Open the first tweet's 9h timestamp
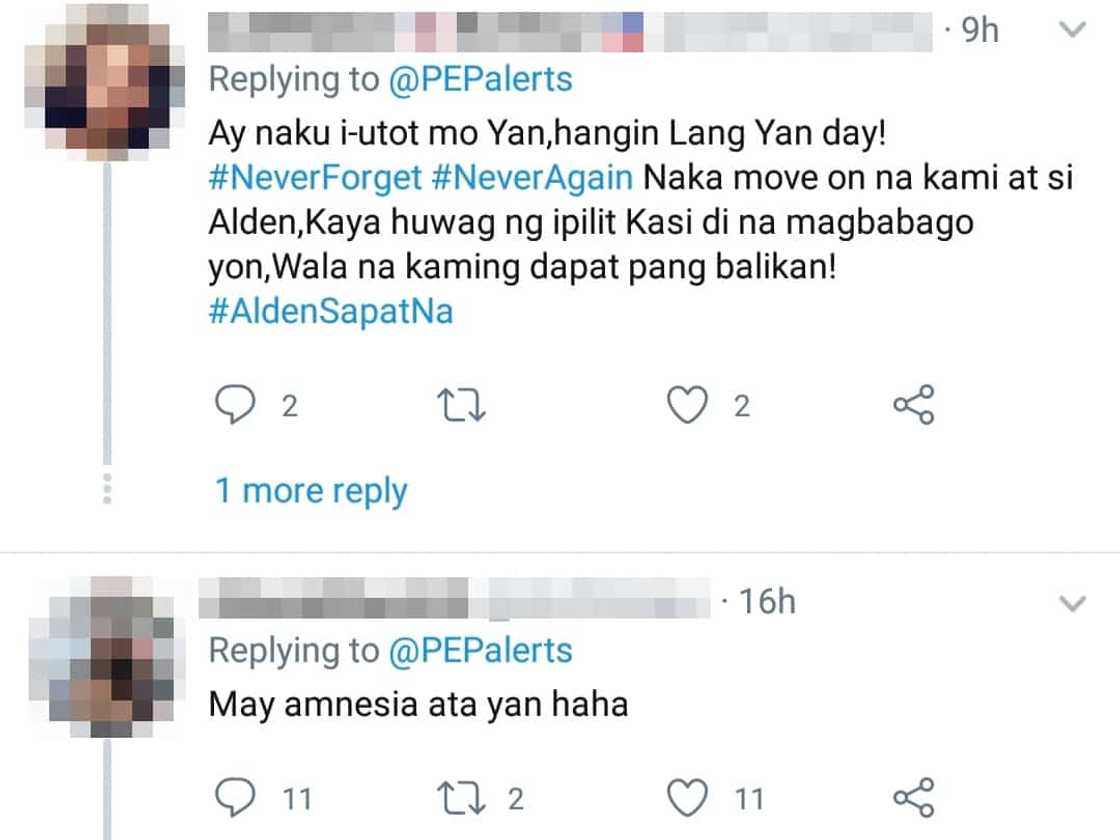 [x=979, y=30]
